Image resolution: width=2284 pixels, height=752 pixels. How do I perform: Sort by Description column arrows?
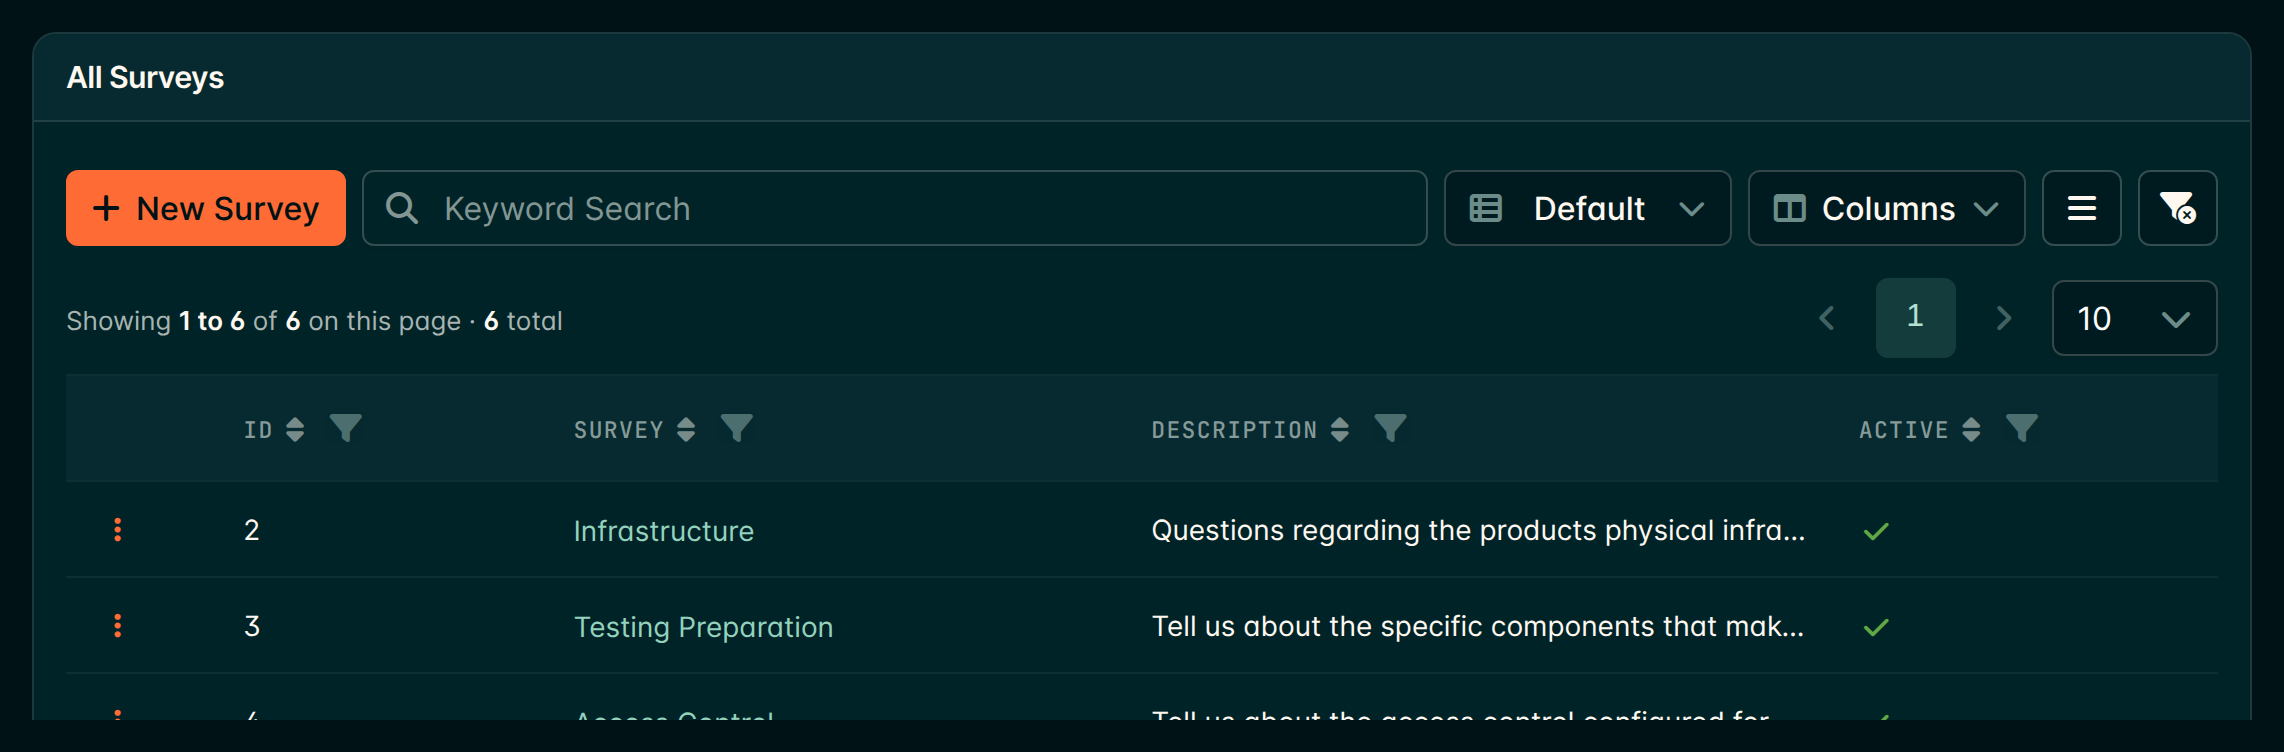[1340, 429]
